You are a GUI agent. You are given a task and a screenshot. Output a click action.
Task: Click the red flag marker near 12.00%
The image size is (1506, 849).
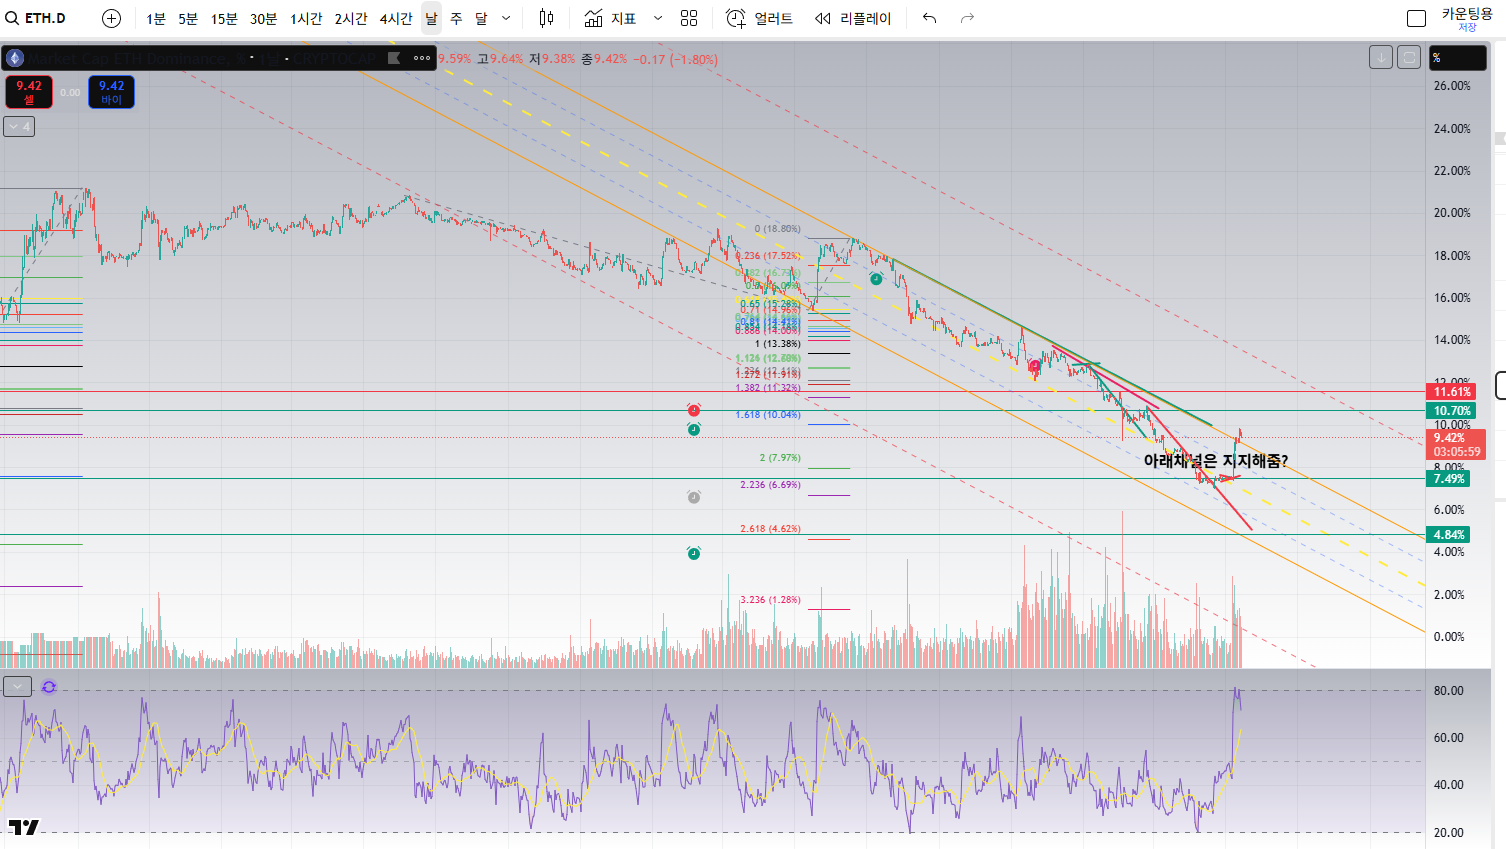point(1034,366)
